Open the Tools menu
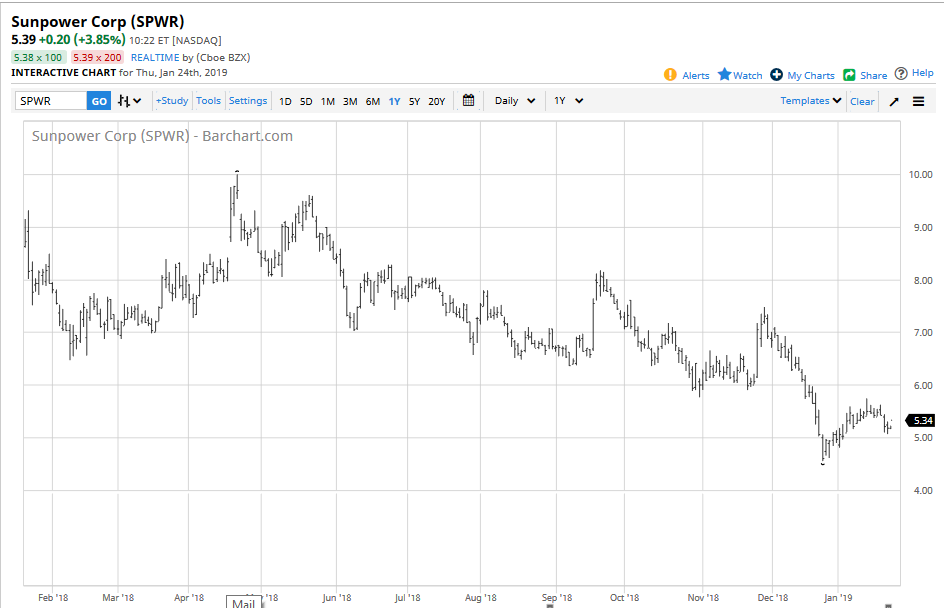This screenshot has width=944, height=608. (208, 101)
